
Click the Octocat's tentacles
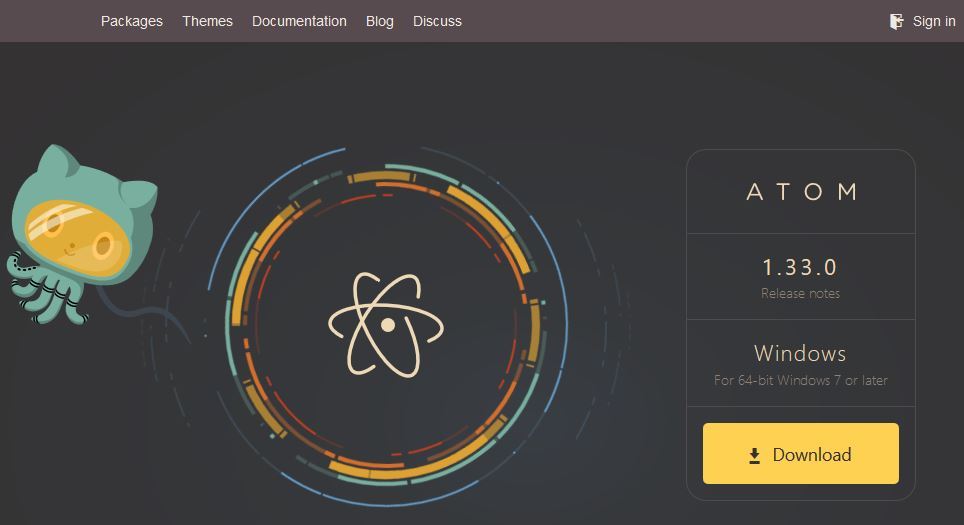(40, 292)
